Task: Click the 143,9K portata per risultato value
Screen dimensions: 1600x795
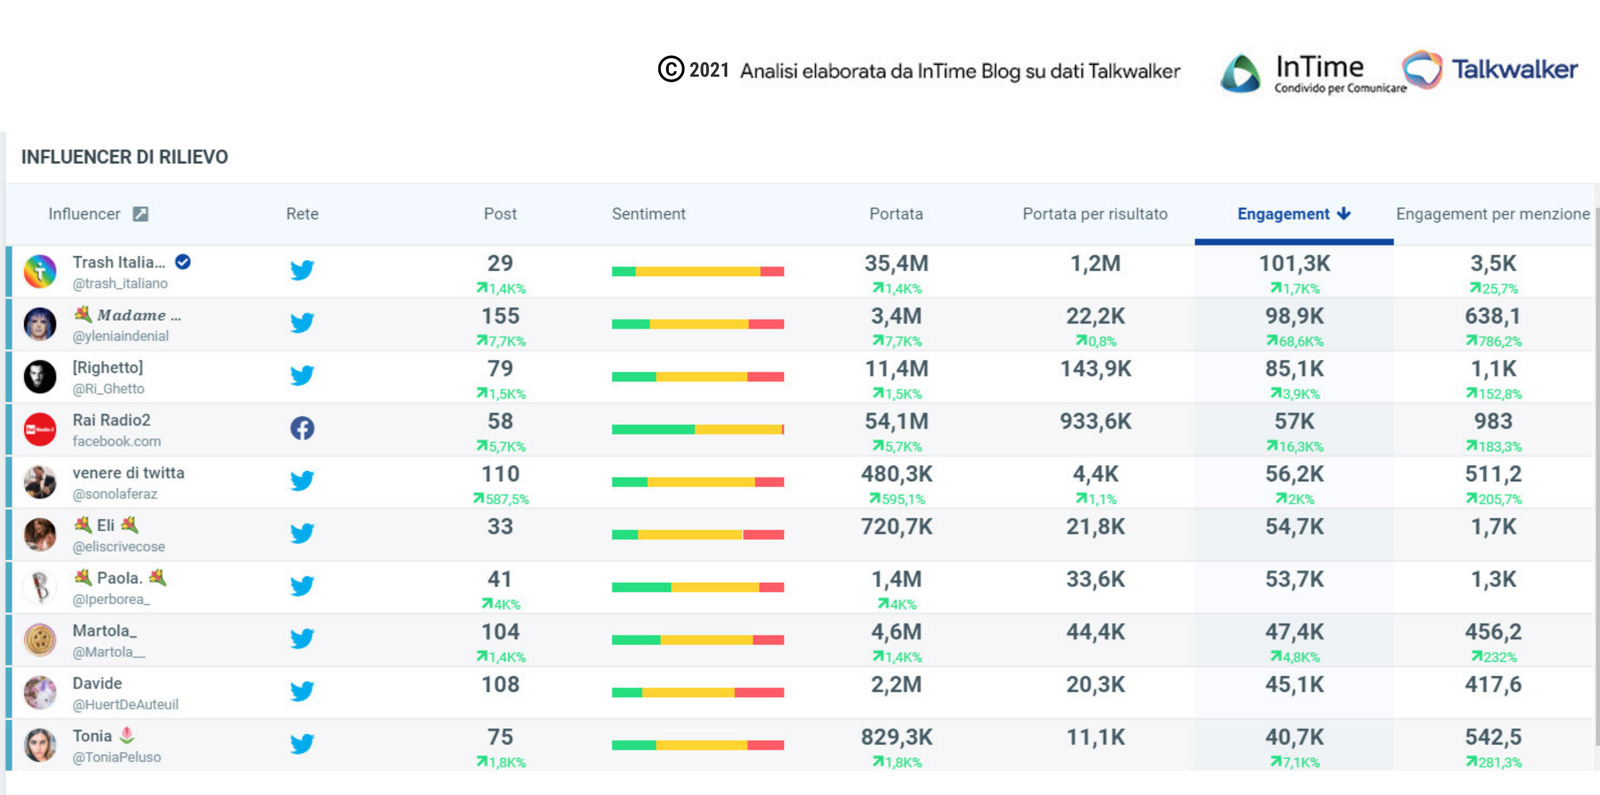Action: [1095, 369]
